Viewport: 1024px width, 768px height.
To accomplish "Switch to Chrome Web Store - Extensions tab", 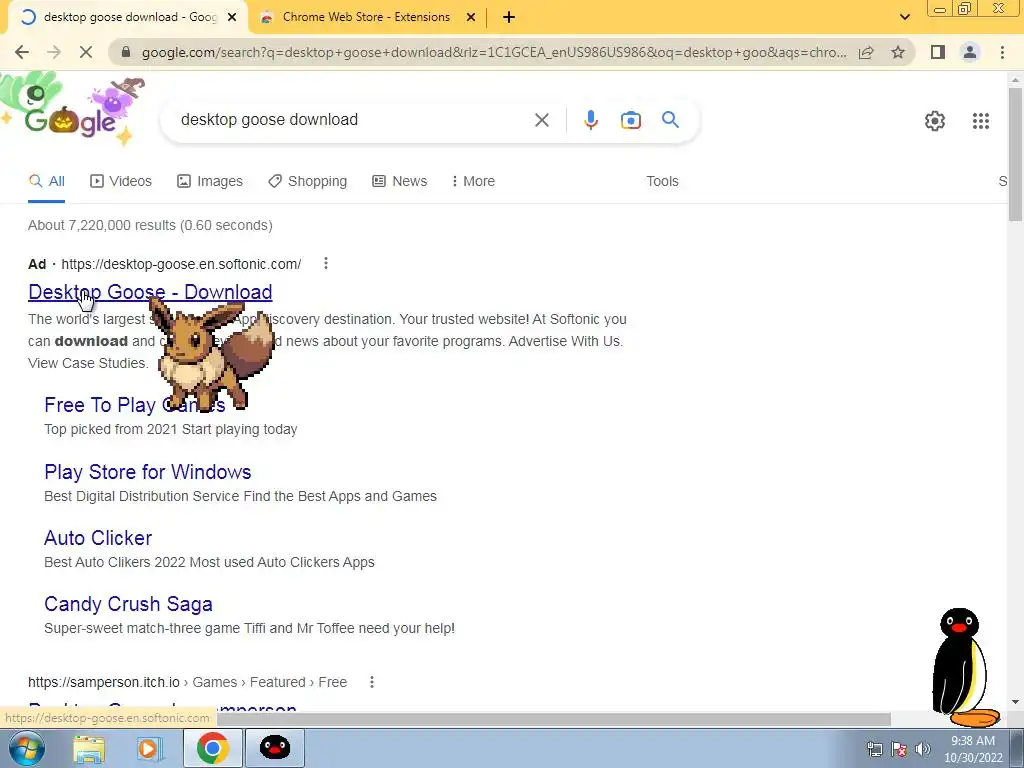I will pos(367,17).
